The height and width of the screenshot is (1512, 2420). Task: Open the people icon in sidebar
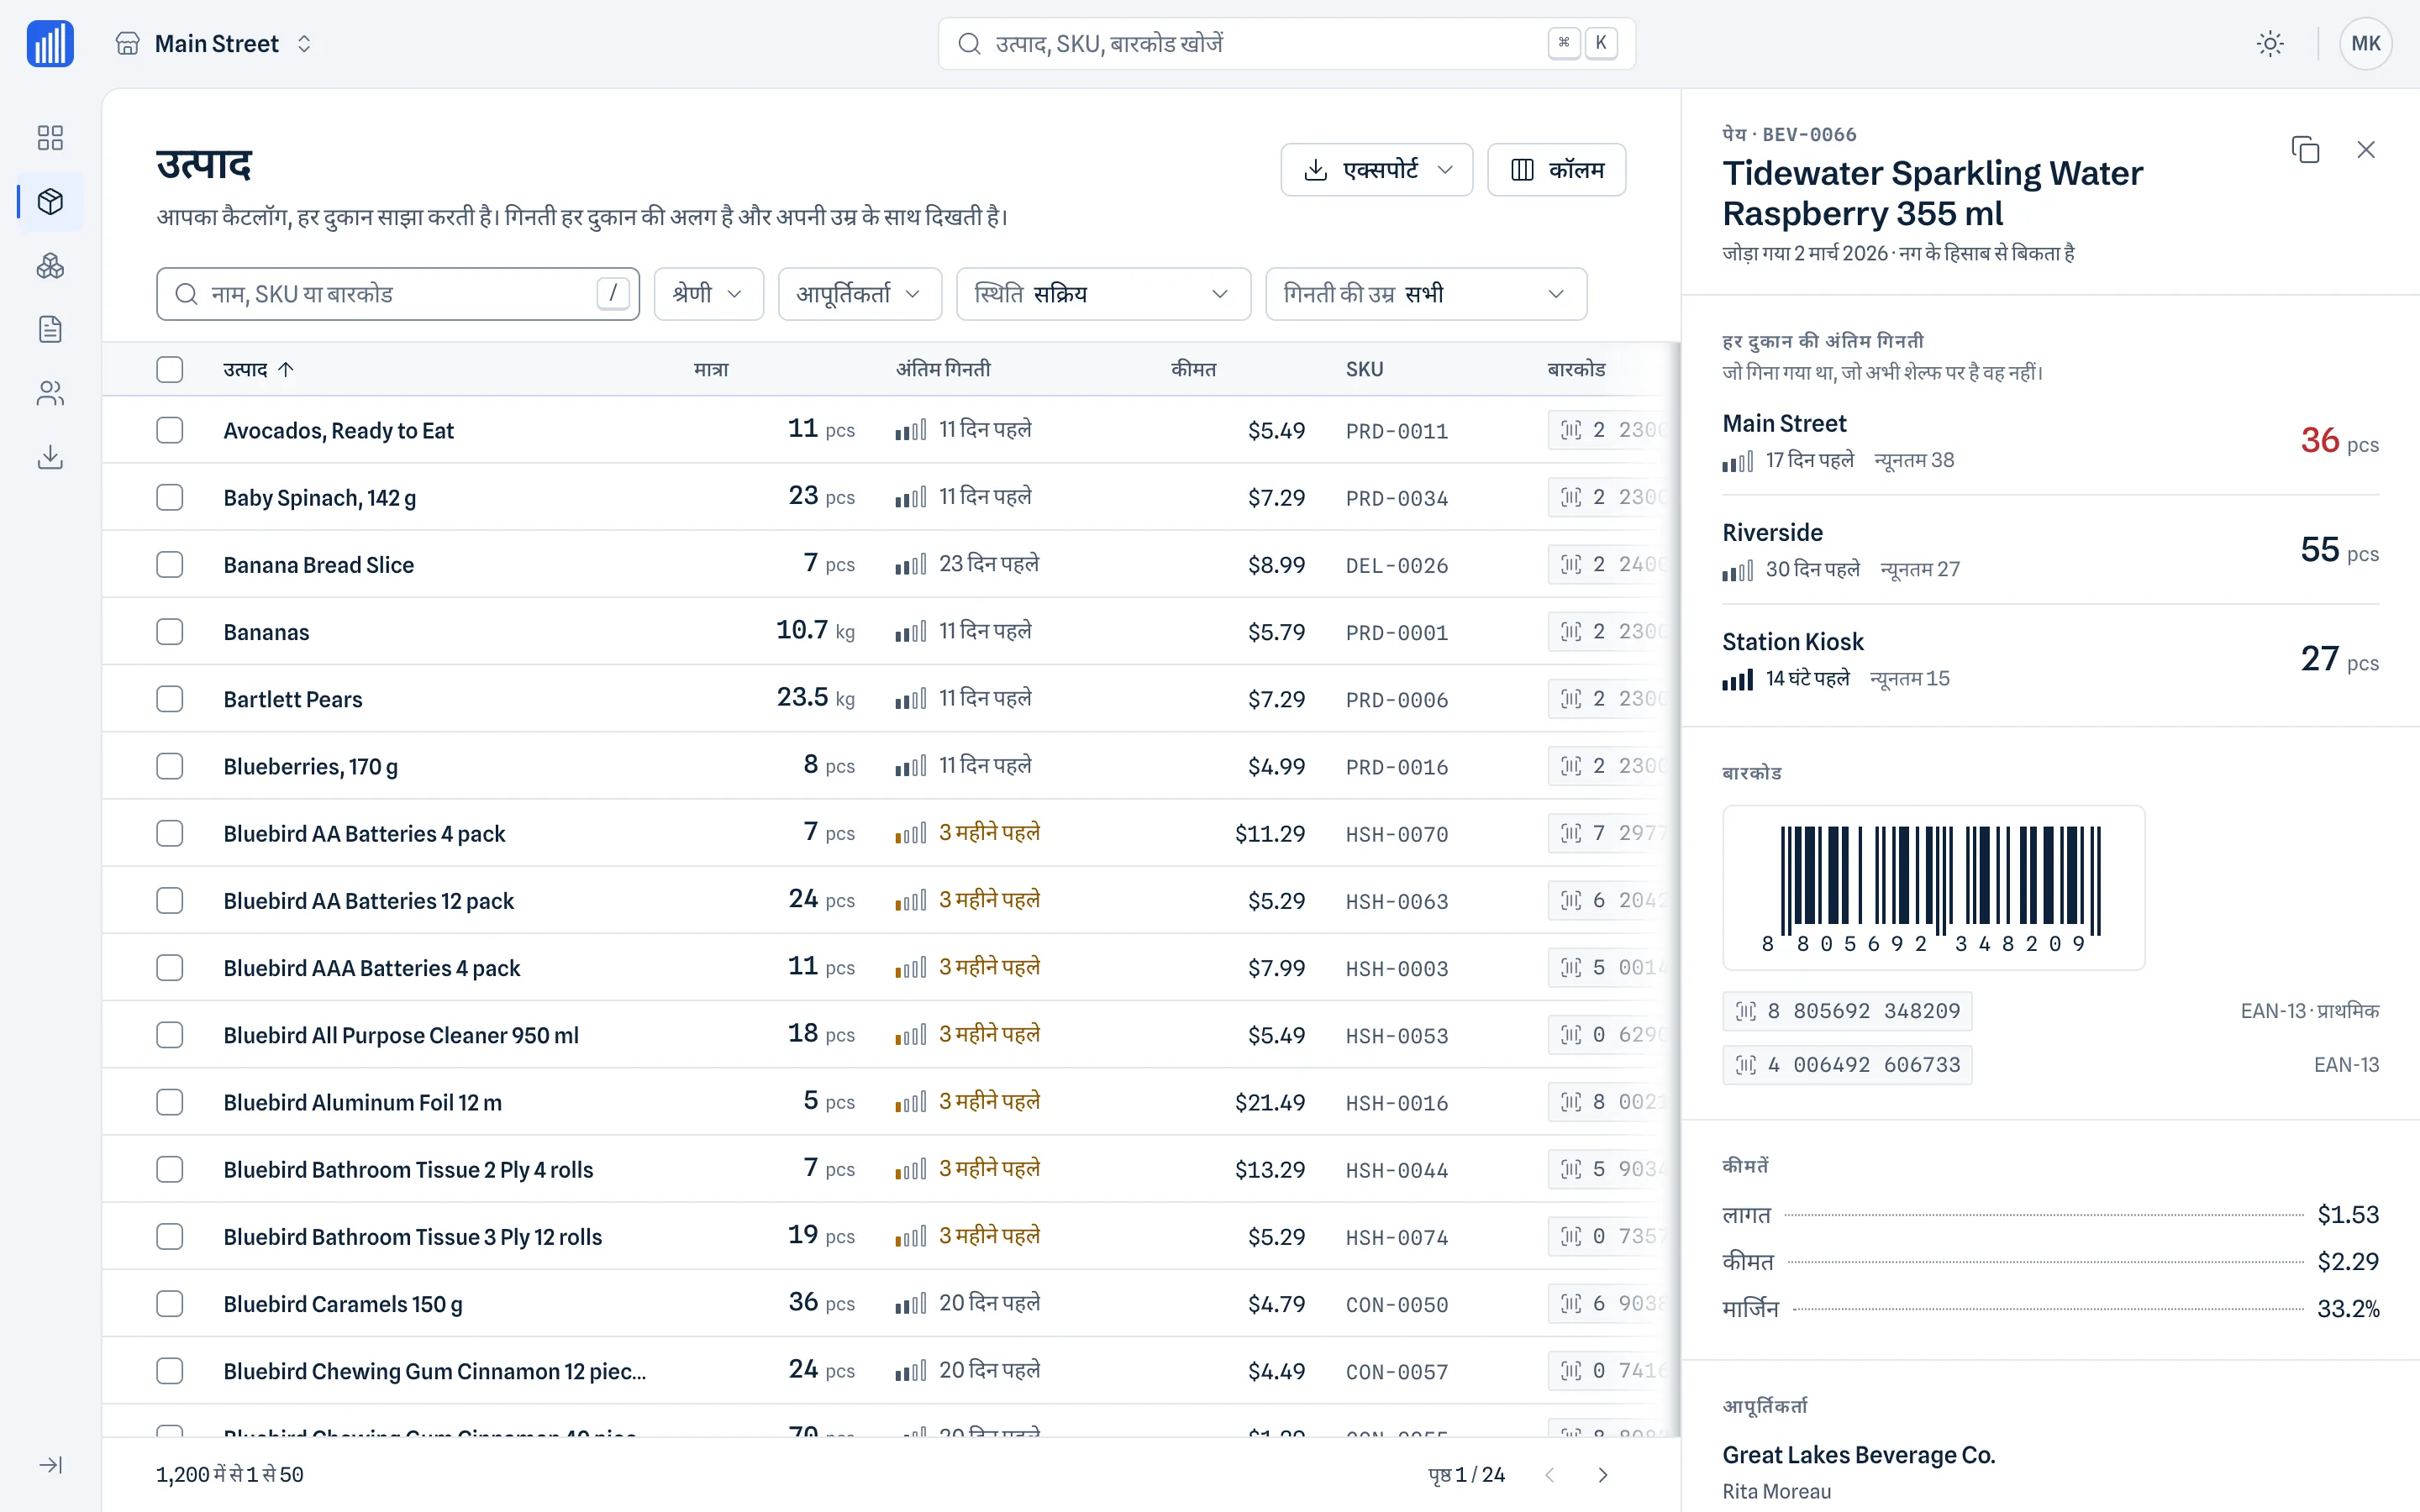(x=50, y=393)
